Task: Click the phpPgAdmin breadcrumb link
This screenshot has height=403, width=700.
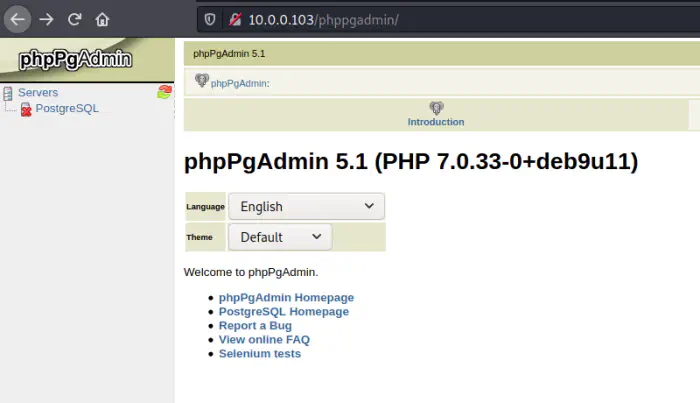Action: click(240, 83)
